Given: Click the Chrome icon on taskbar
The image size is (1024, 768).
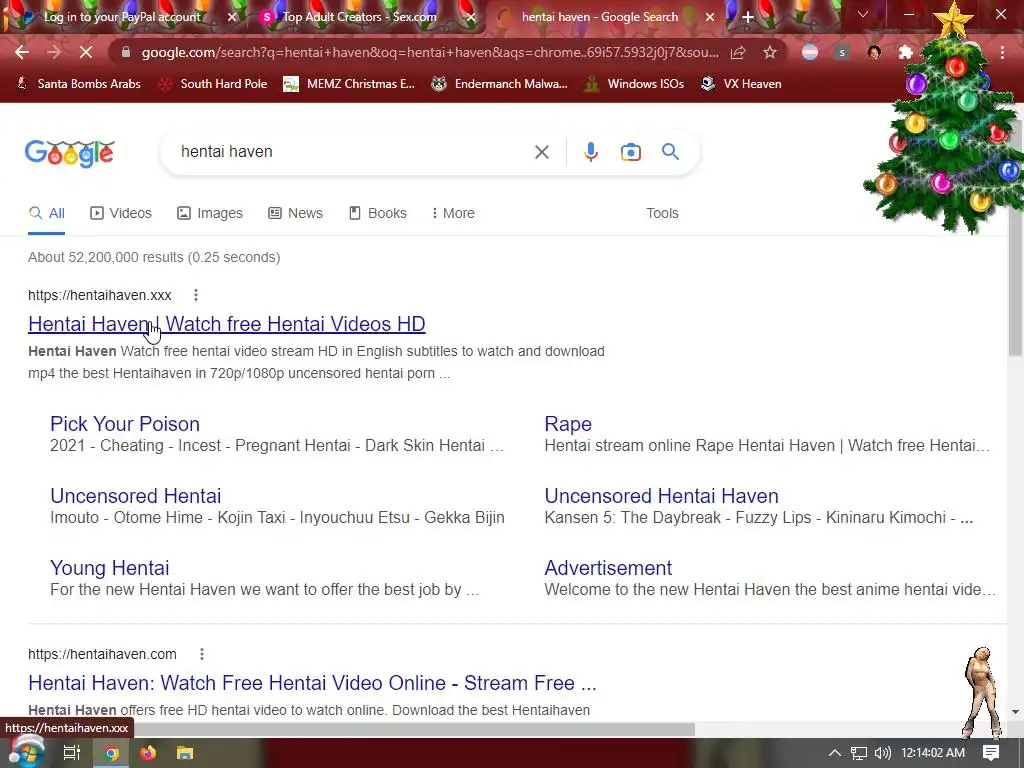Looking at the screenshot, I should tap(112, 753).
